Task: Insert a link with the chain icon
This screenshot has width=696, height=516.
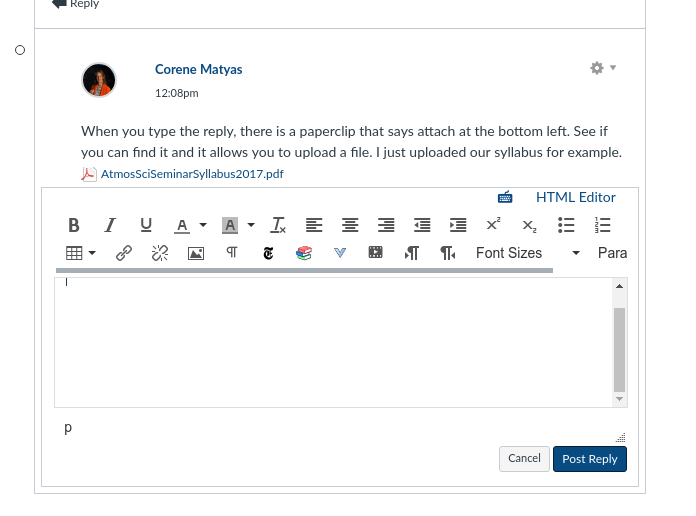Action: (x=124, y=253)
